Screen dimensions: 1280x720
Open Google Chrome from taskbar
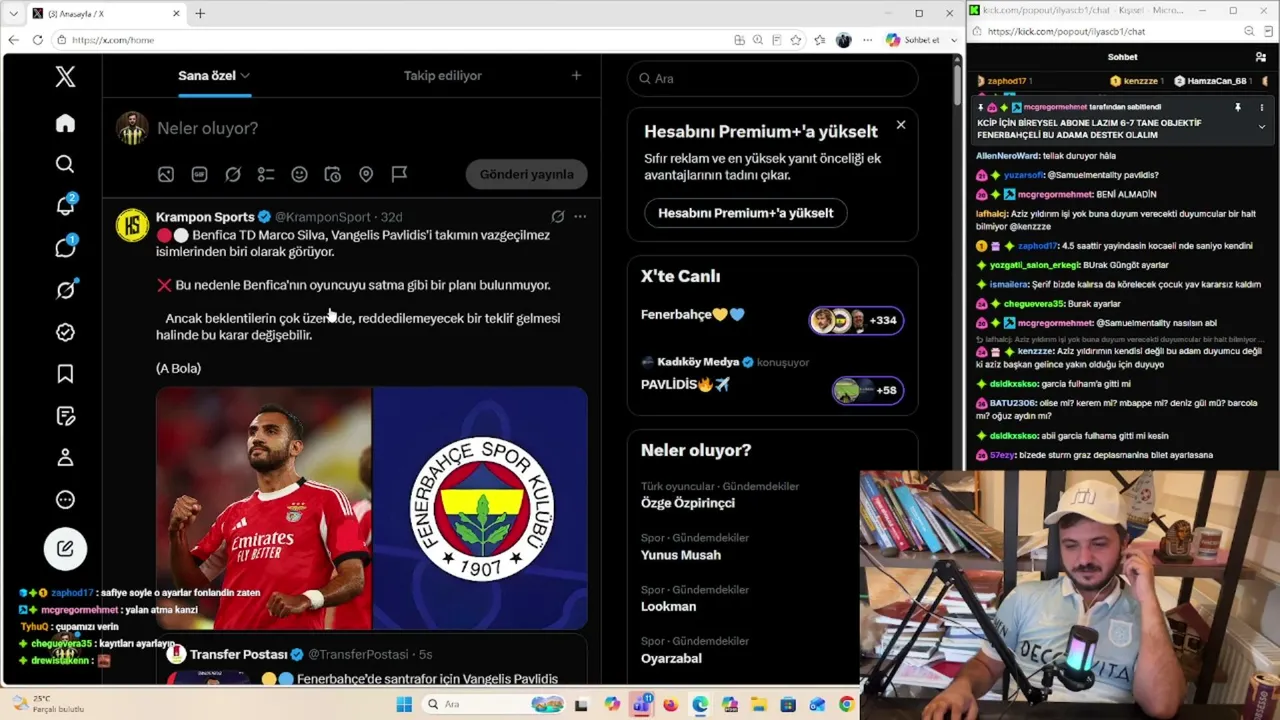tap(847, 704)
